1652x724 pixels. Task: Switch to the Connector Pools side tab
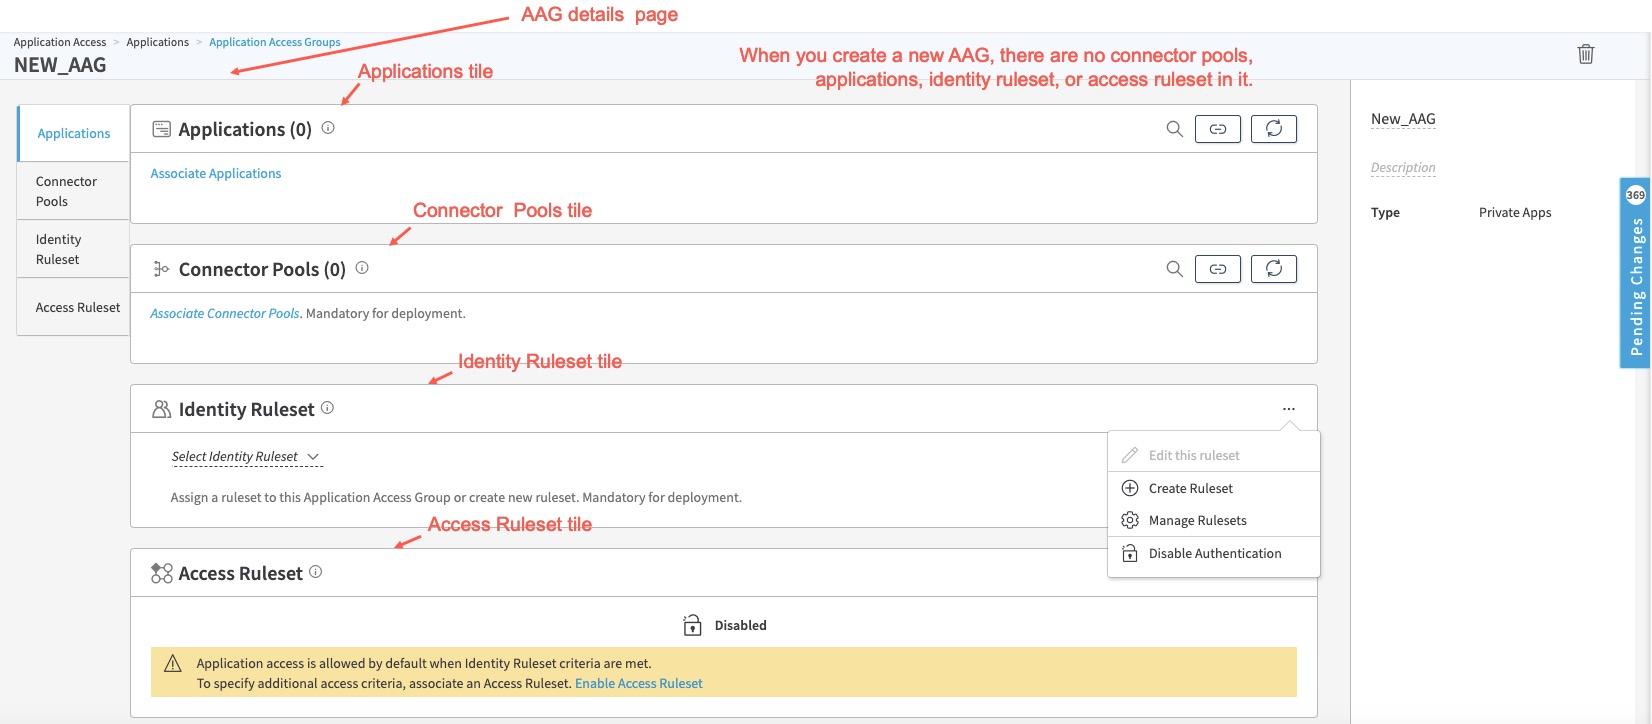[x=66, y=191]
